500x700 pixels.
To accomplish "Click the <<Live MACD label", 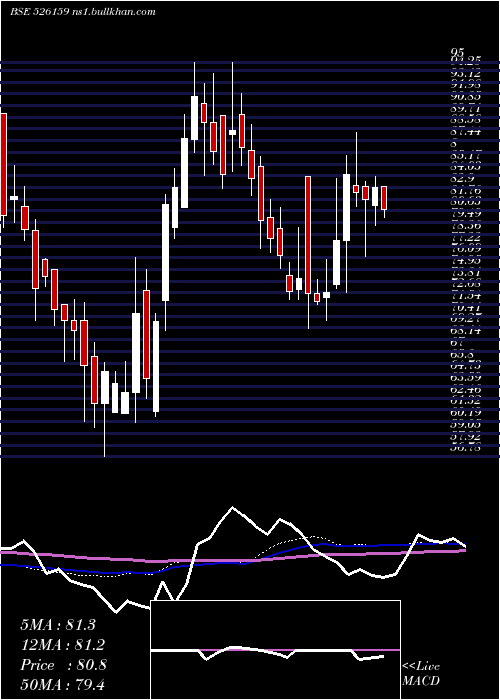I will click(421, 674).
